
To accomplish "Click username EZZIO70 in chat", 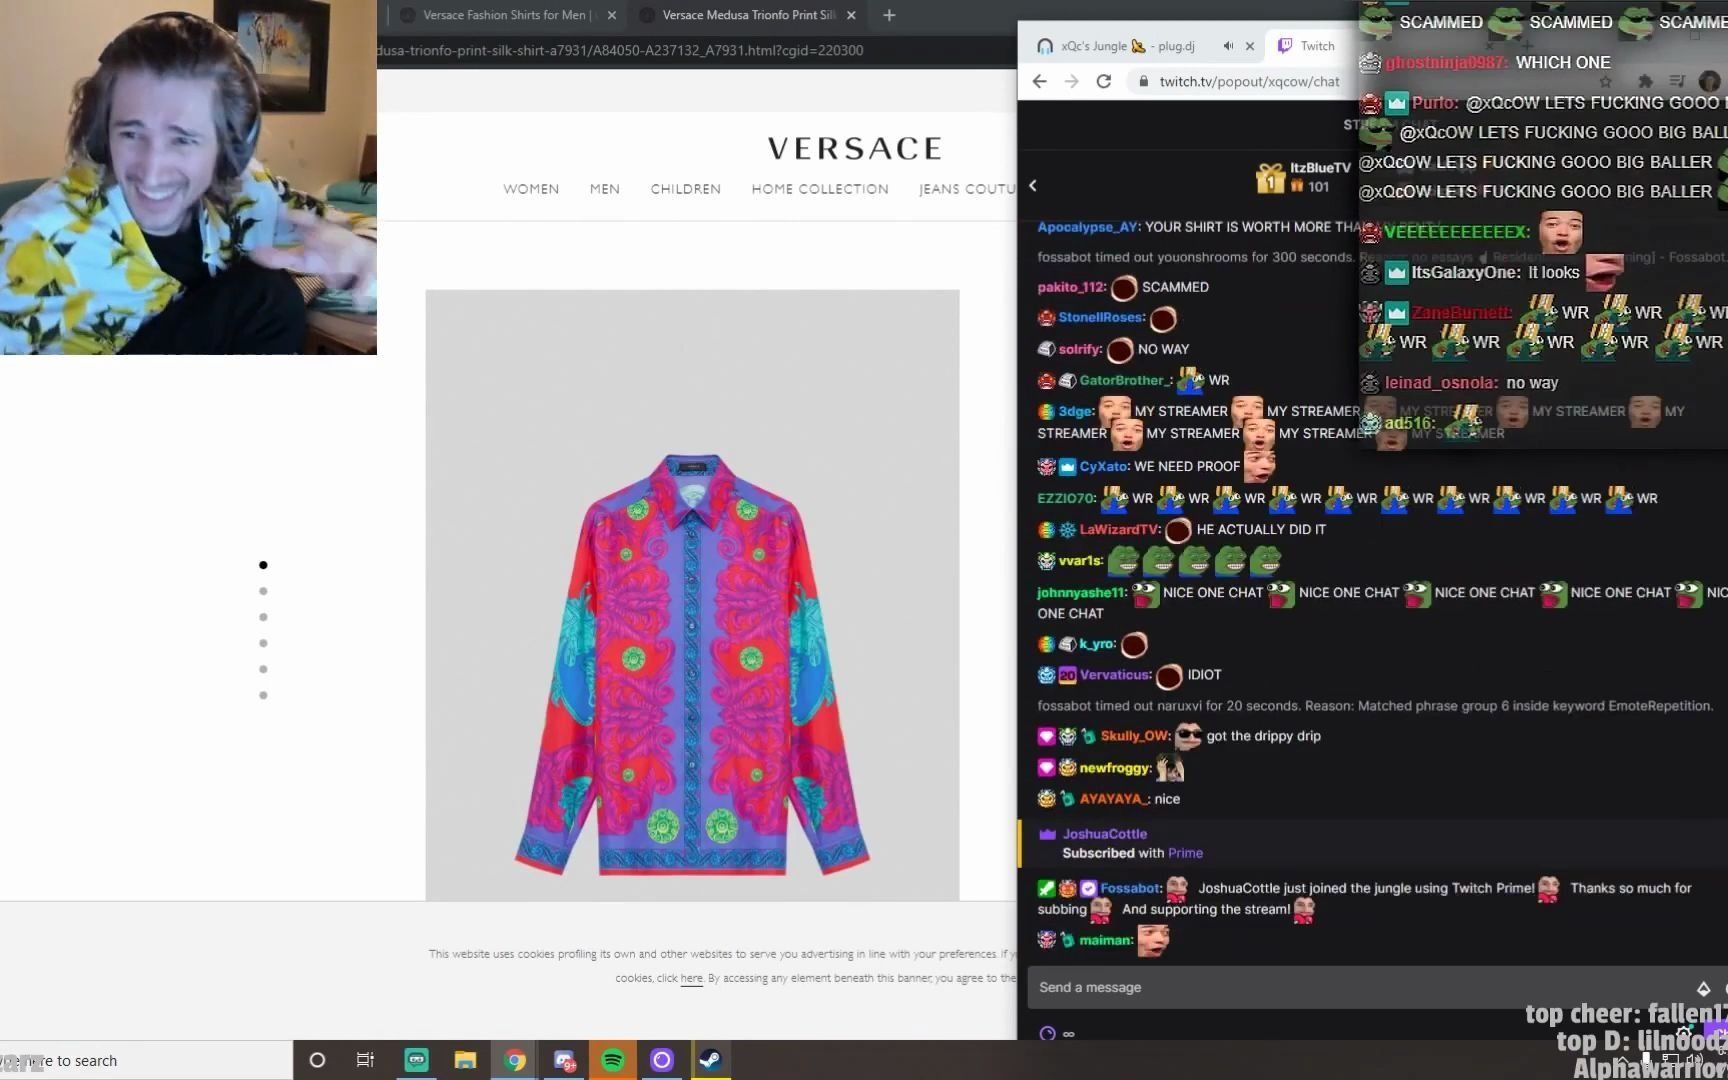I will tap(1065, 498).
